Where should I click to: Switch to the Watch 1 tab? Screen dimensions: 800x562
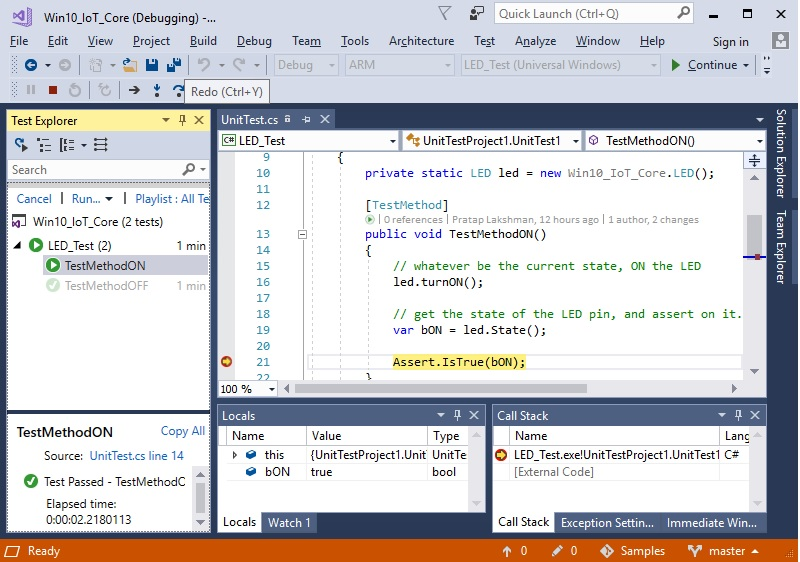[288, 522]
